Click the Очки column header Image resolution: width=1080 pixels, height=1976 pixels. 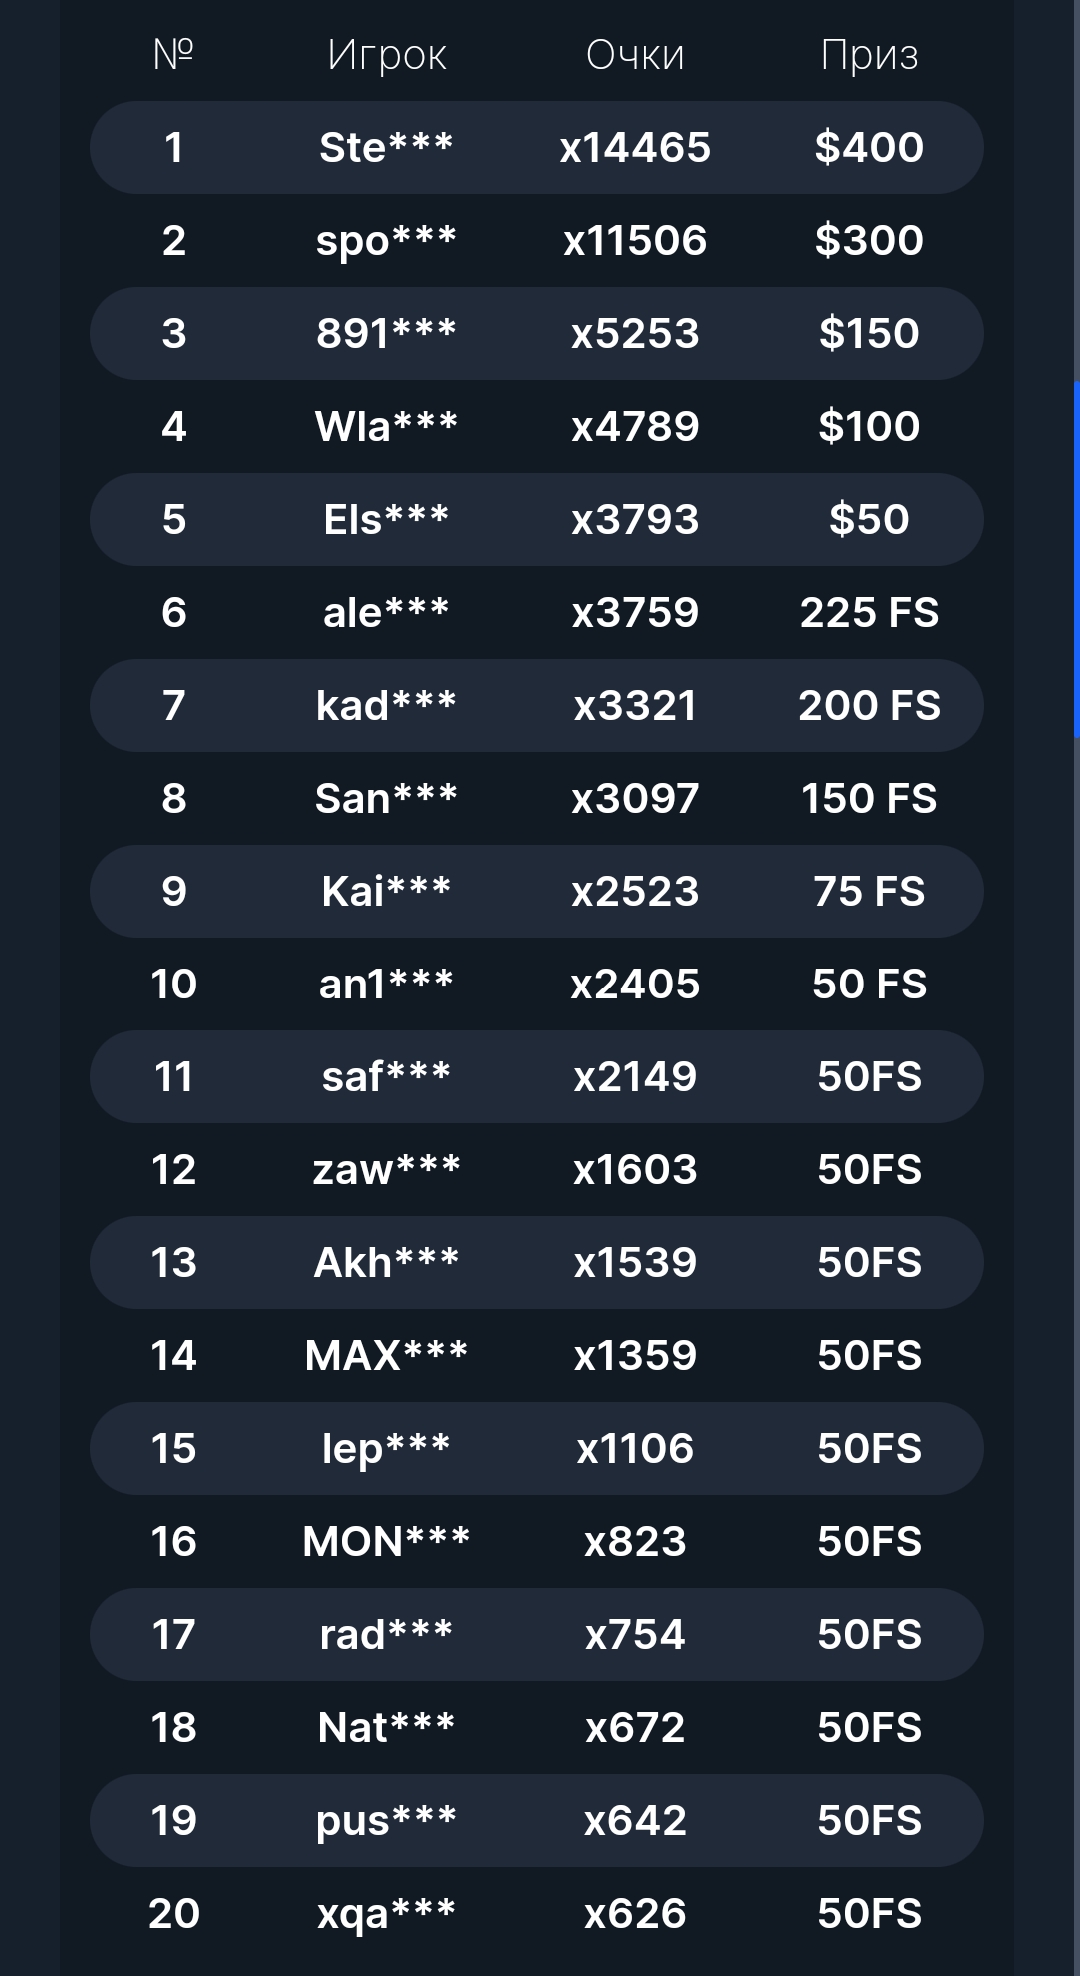(x=635, y=55)
